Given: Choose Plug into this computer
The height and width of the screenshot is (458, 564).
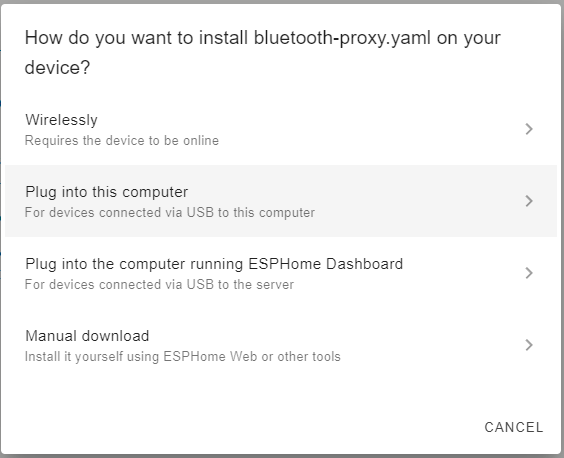Looking at the screenshot, I should 281,201.
